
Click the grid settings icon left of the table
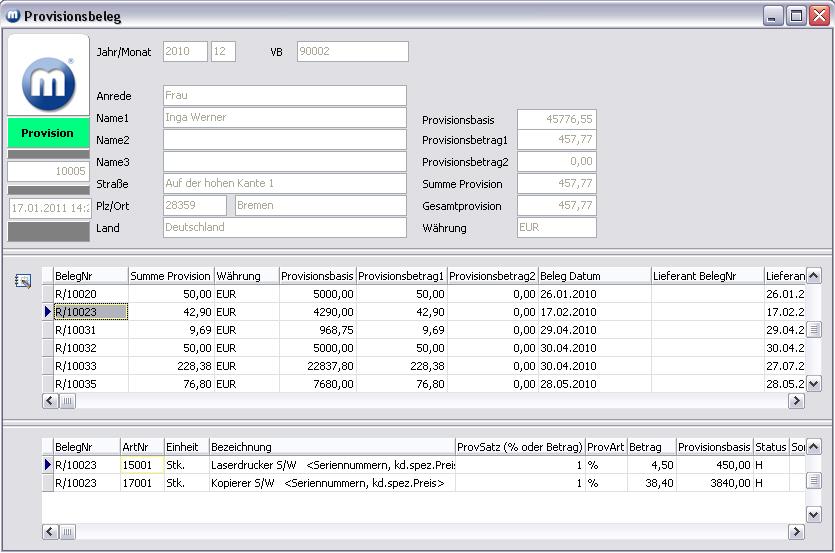pyautogui.click(x=23, y=281)
